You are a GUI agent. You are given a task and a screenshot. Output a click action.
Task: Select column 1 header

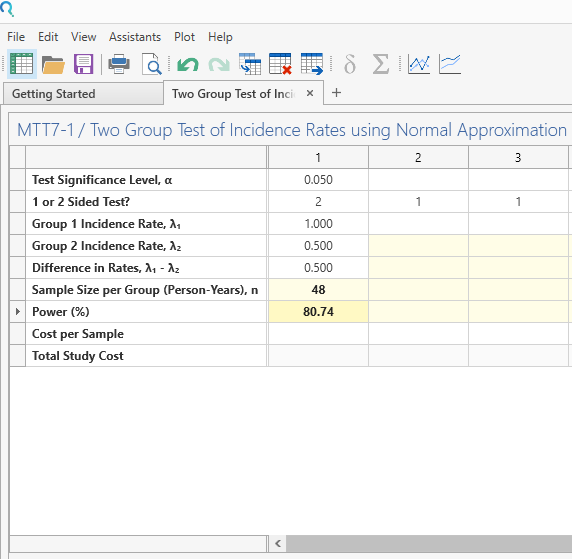[318, 158]
